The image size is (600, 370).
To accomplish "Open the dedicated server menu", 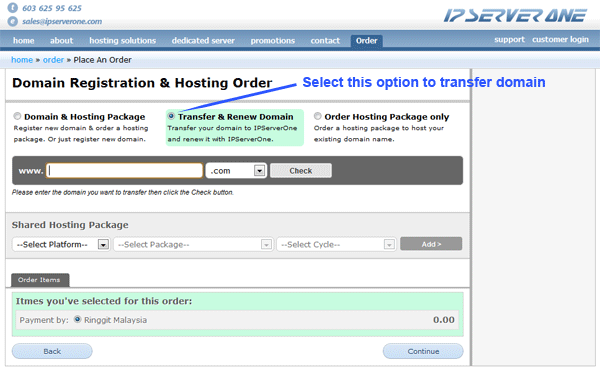I will pos(203,41).
